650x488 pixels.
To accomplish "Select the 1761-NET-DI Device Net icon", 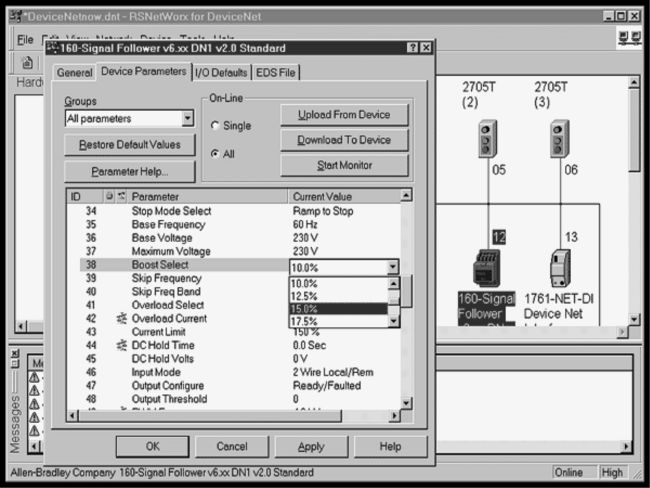I will coord(560,268).
